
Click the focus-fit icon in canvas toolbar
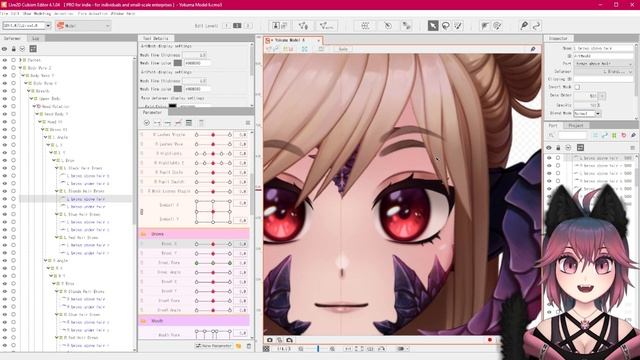tap(305, 49)
